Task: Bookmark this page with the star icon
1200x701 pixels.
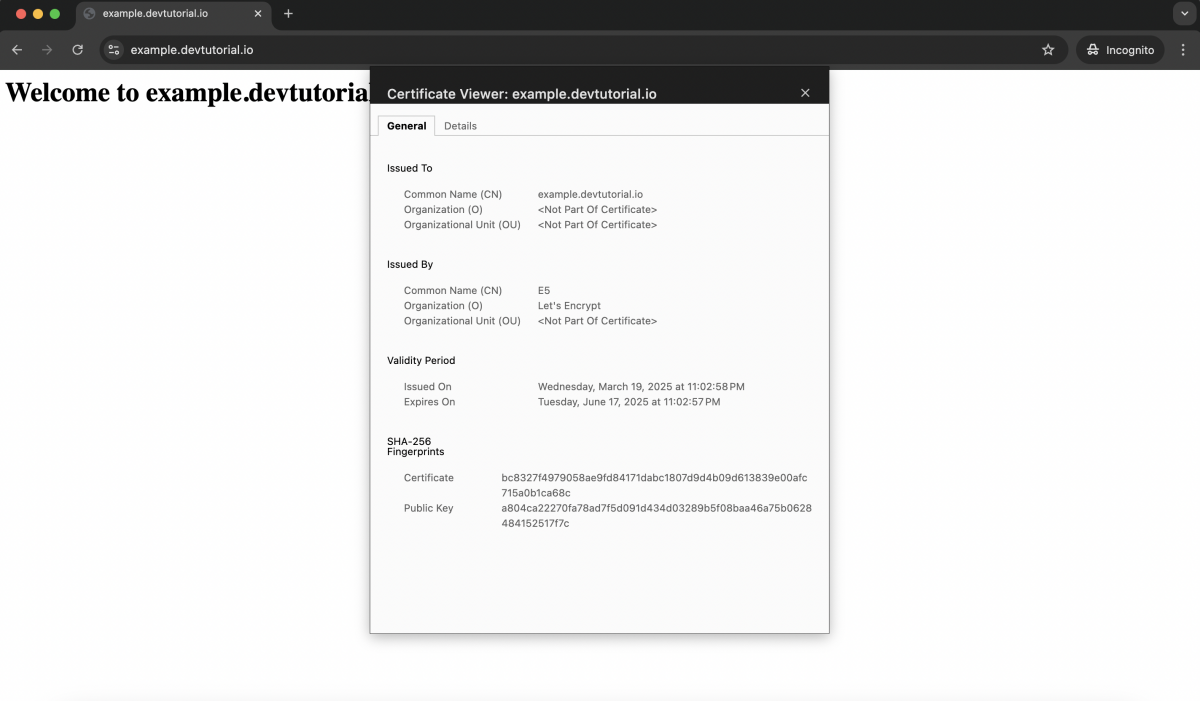Action: tap(1048, 50)
